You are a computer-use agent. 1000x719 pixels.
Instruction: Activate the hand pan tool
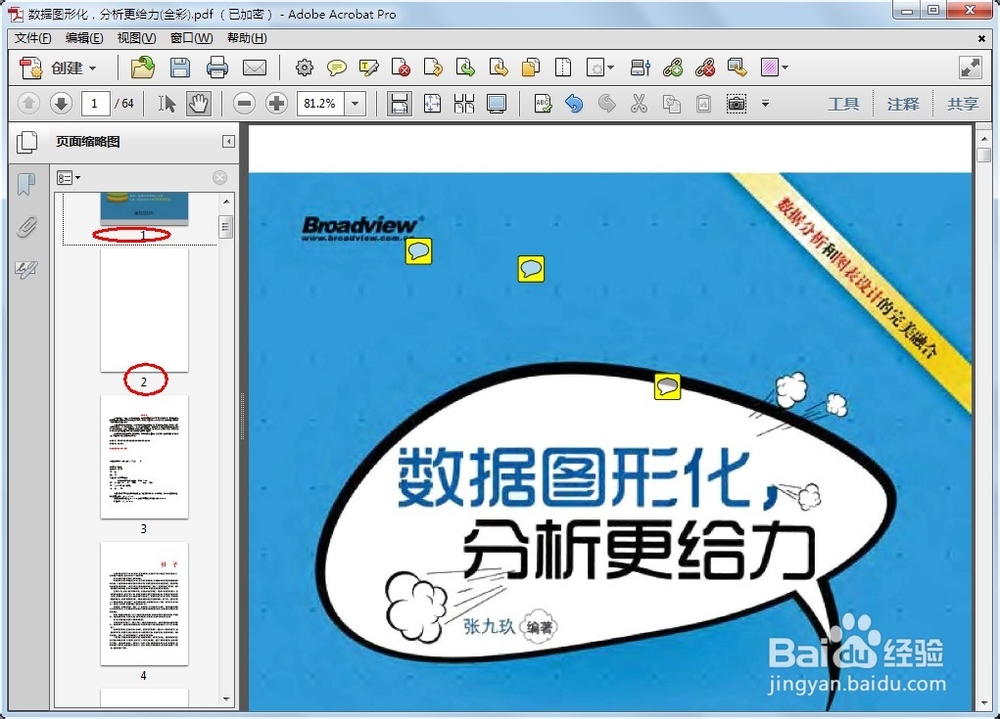[x=199, y=103]
